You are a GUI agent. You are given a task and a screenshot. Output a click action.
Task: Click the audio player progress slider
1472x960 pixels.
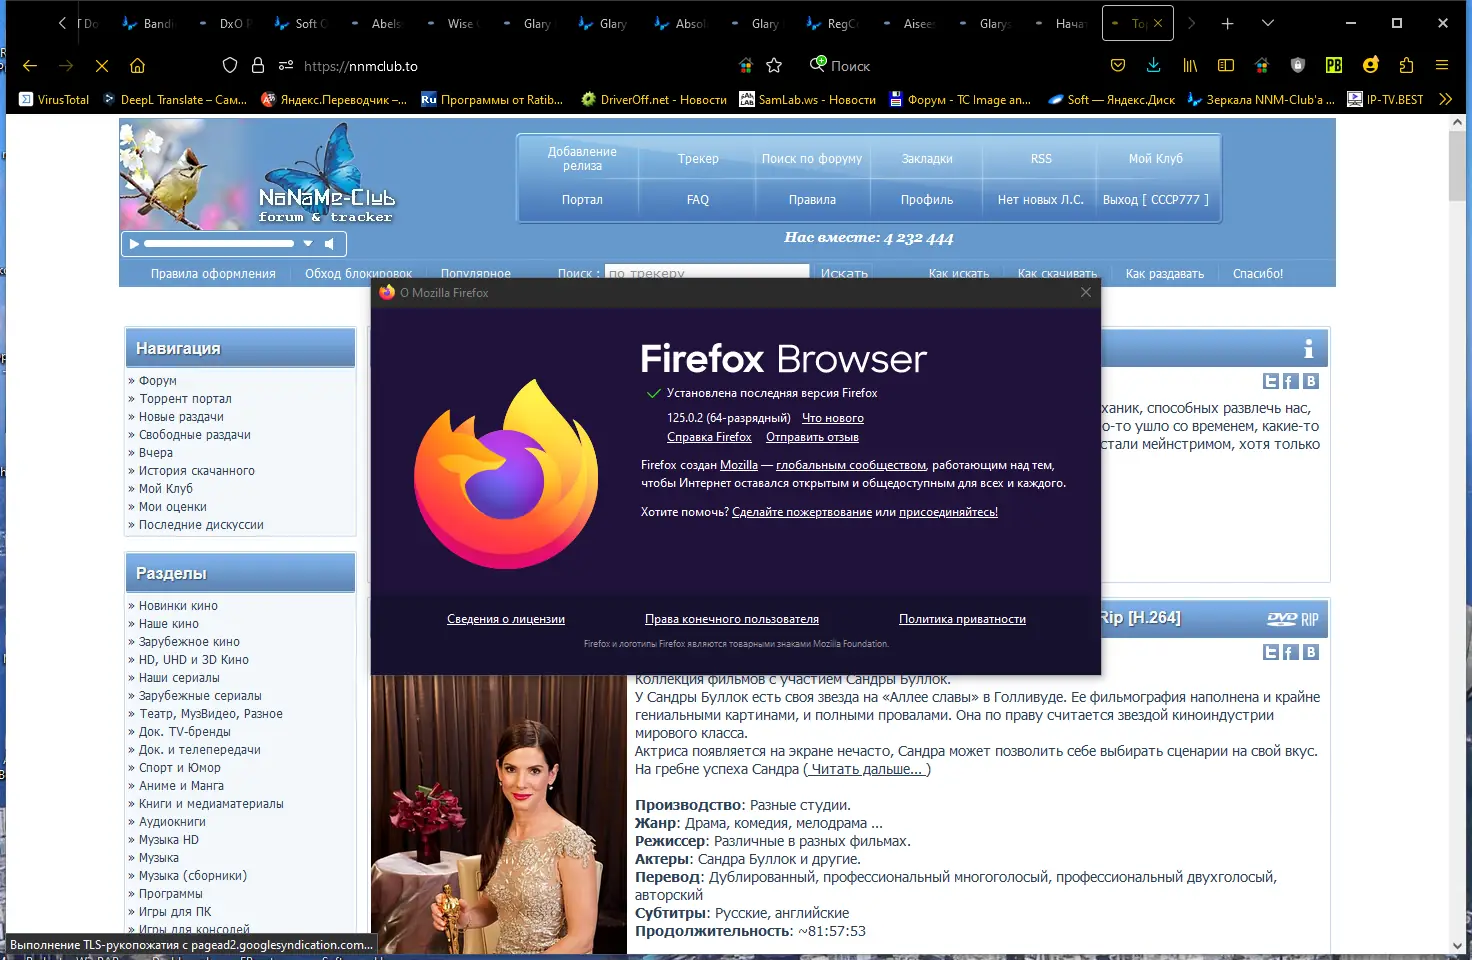coord(219,243)
